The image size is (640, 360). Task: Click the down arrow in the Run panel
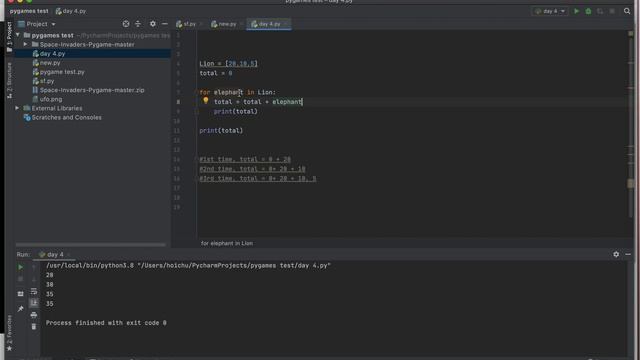pyautogui.click(x=34, y=279)
